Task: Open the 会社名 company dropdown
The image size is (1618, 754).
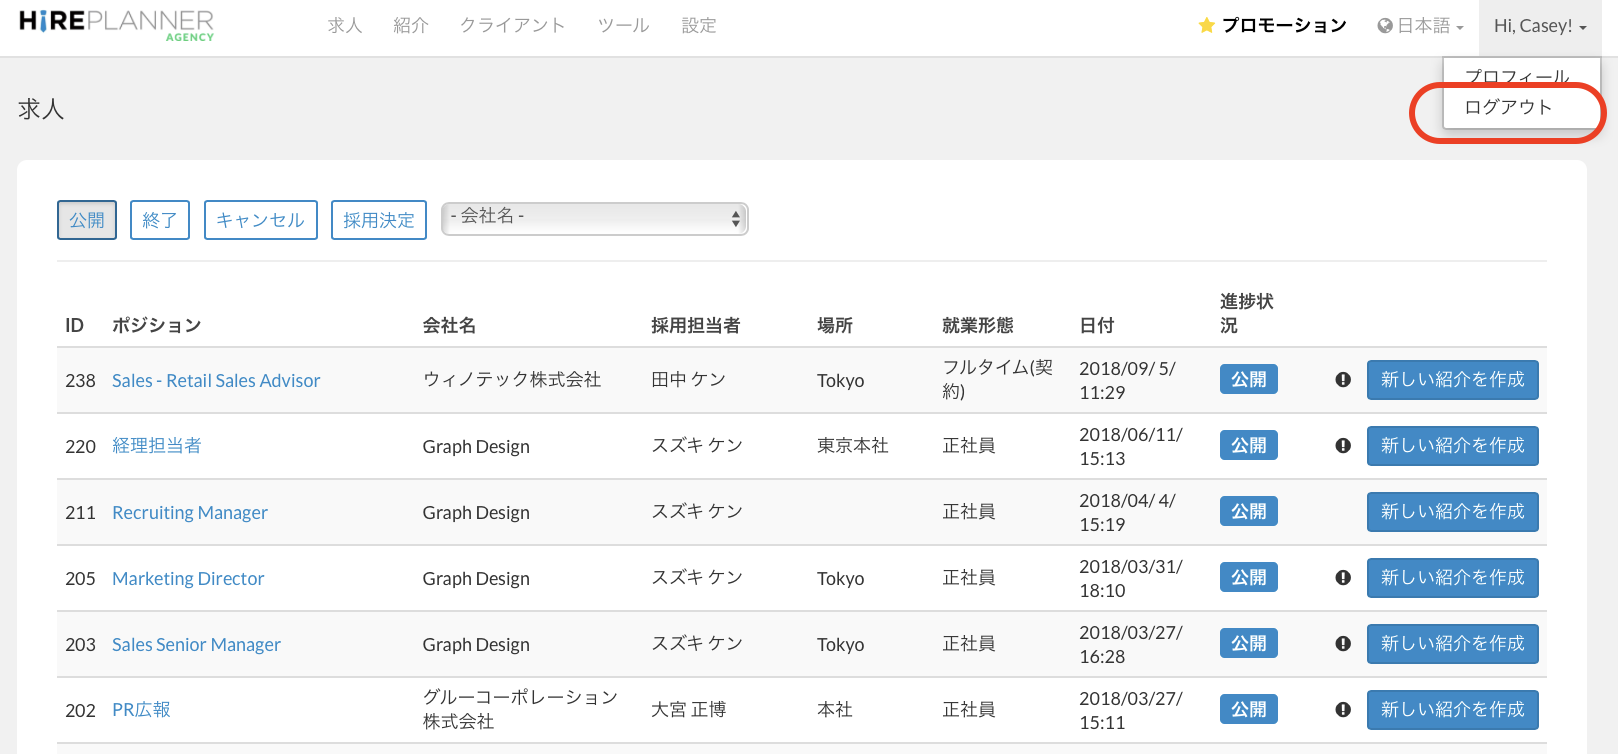Action: coord(595,219)
